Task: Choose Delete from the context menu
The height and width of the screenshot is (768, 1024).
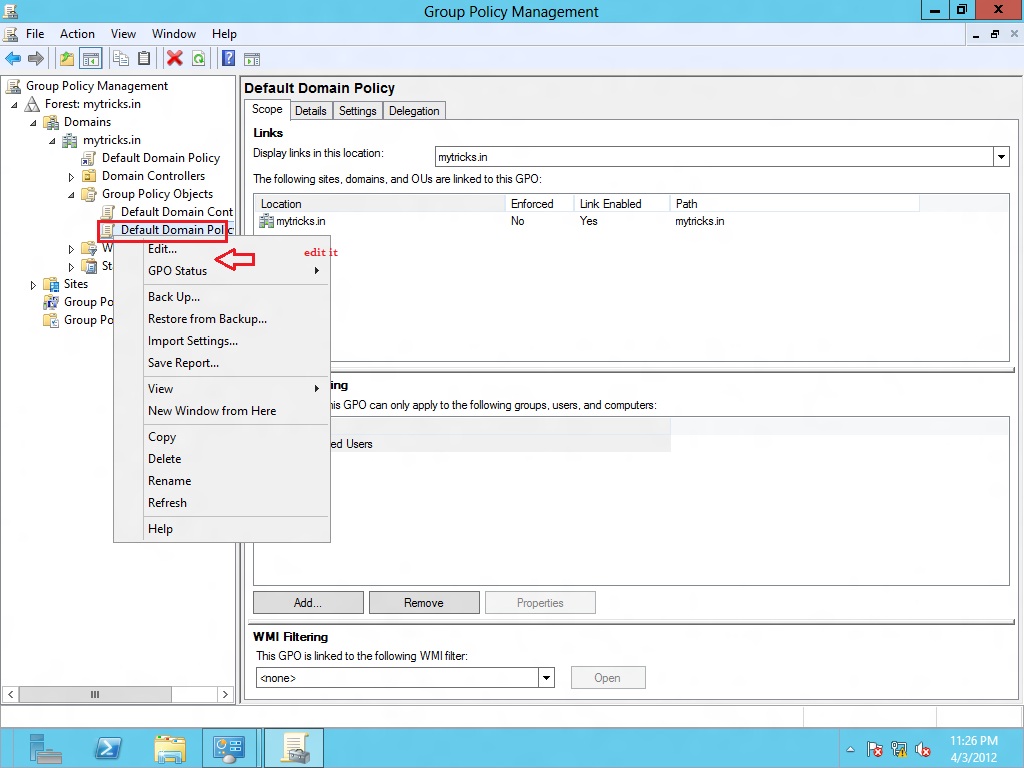Action: click(x=236, y=459)
